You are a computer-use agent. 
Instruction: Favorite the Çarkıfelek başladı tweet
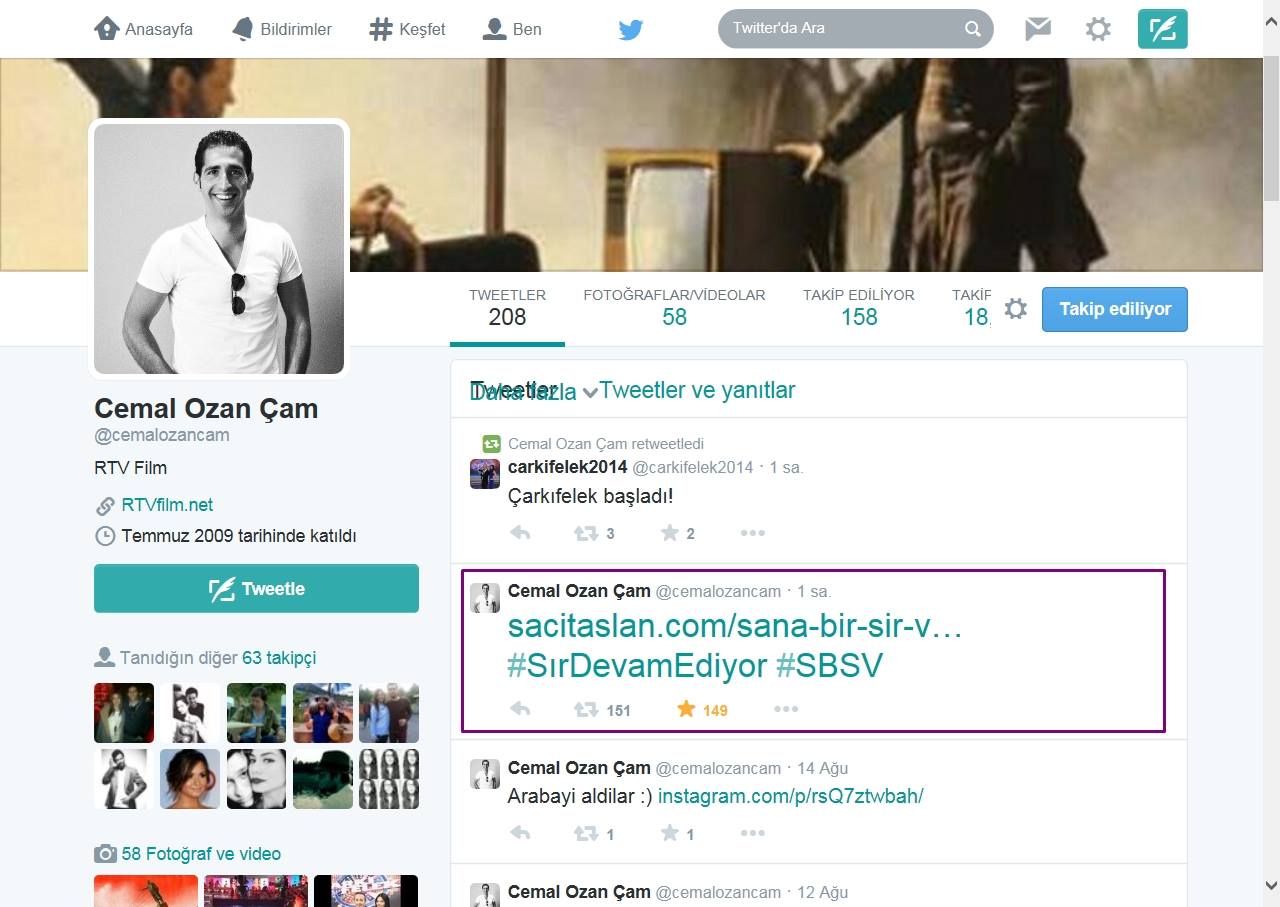[670, 533]
